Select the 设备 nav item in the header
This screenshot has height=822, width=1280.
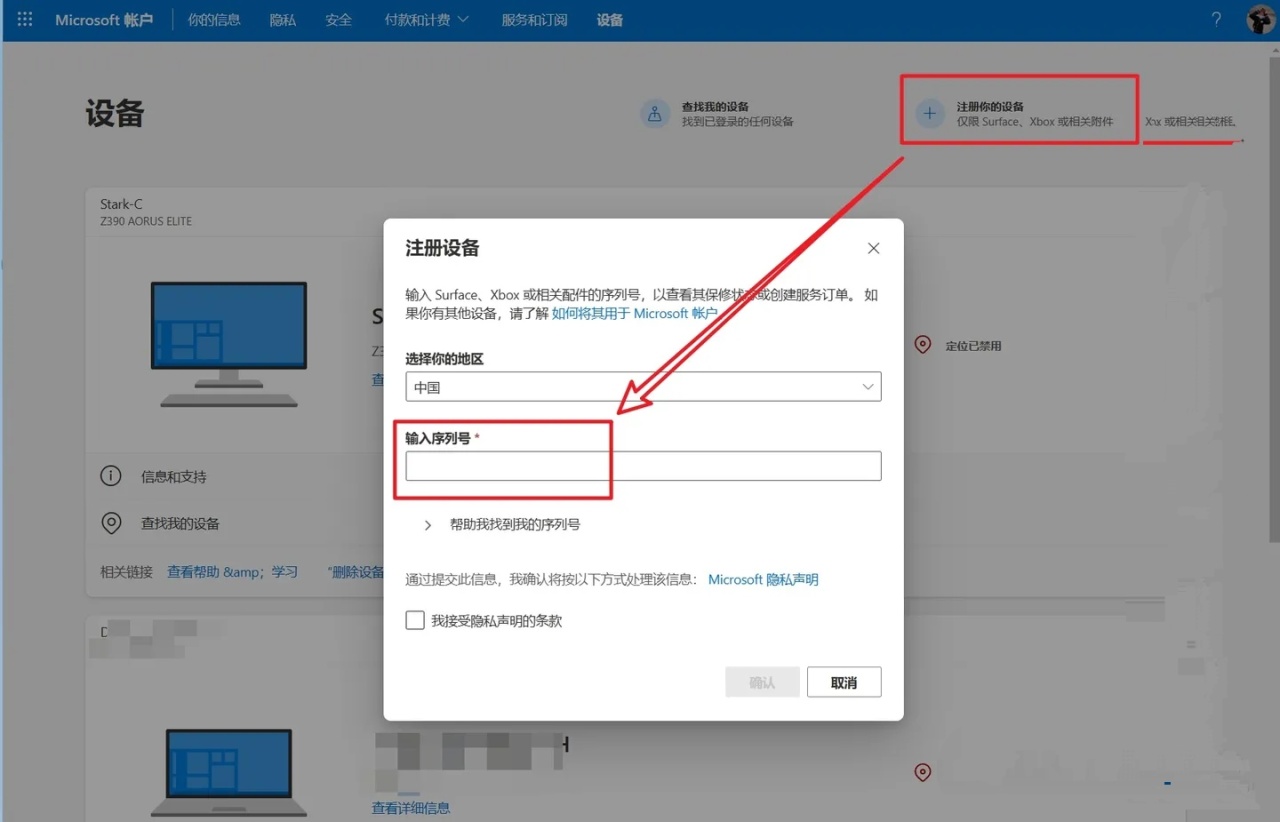tap(610, 20)
